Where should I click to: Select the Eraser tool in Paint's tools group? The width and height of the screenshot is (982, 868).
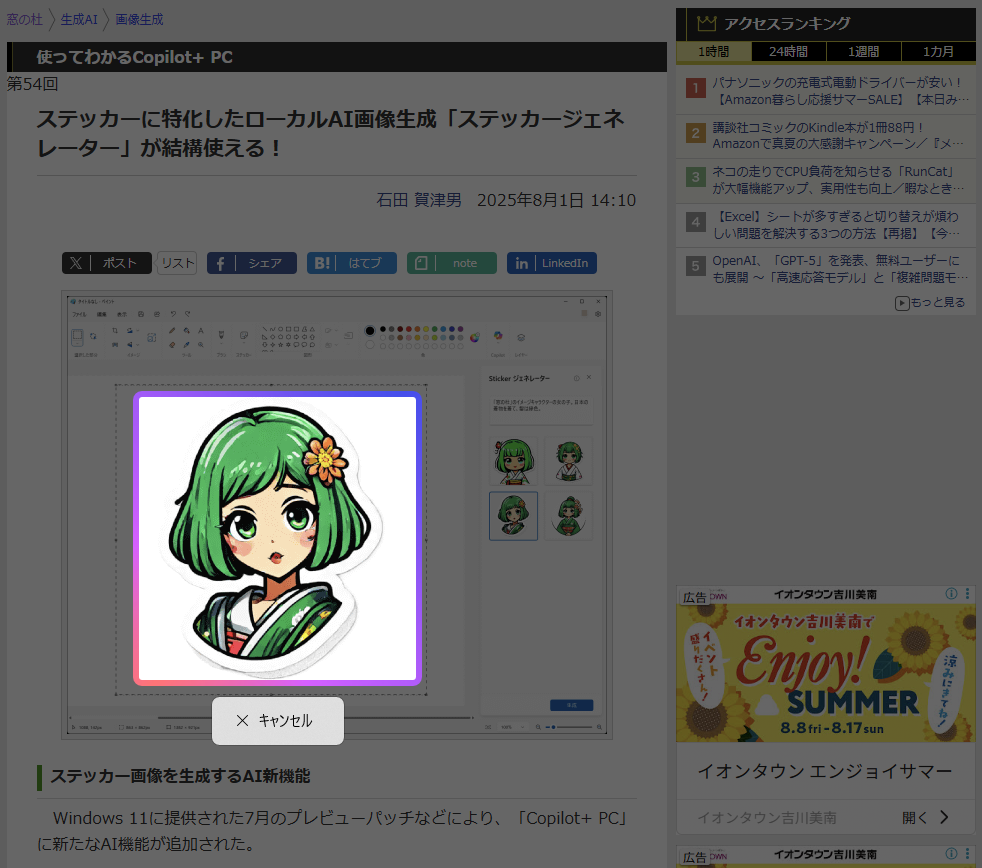[172, 343]
